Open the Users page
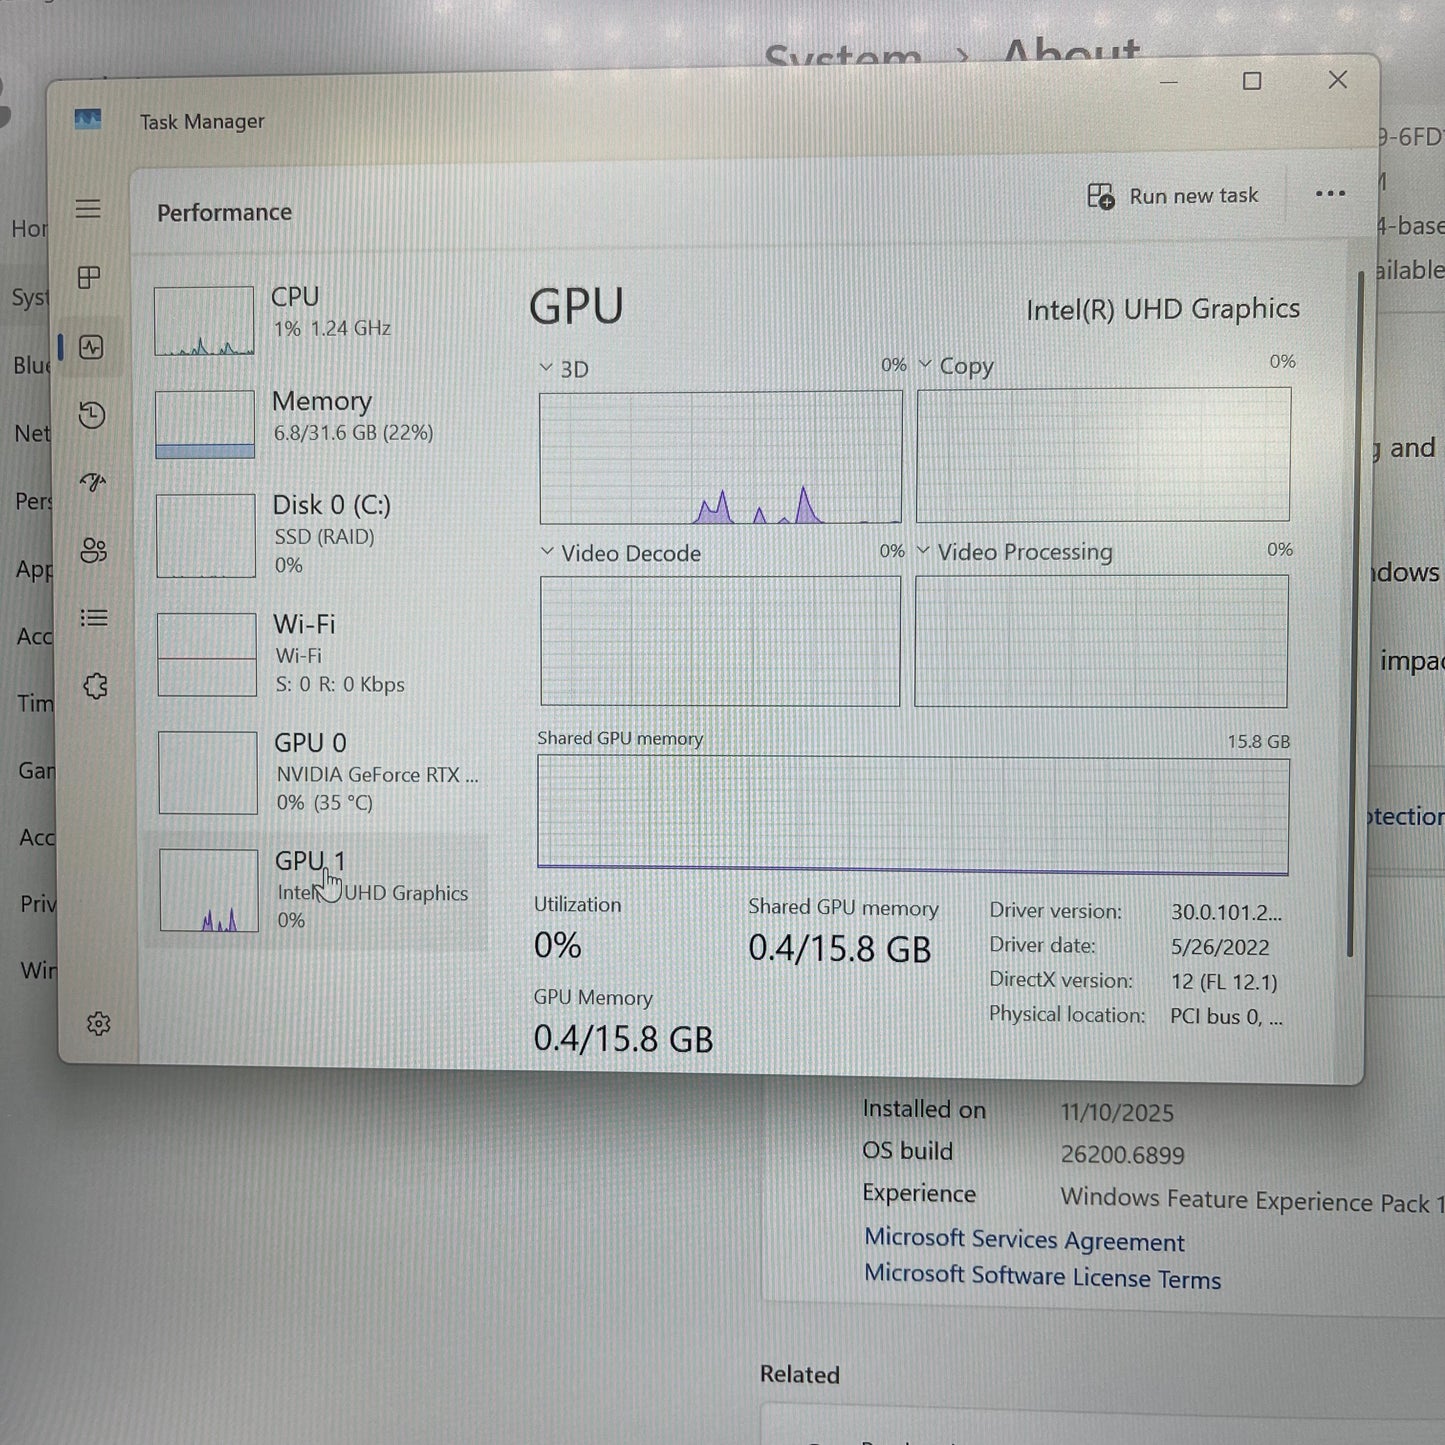1445x1445 pixels. [92, 551]
